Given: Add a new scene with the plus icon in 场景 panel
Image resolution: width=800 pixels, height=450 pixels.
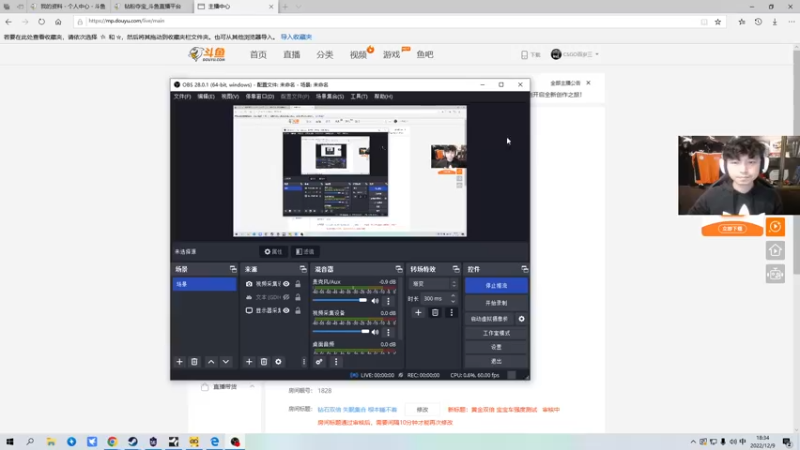Looking at the screenshot, I should click(179, 362).
